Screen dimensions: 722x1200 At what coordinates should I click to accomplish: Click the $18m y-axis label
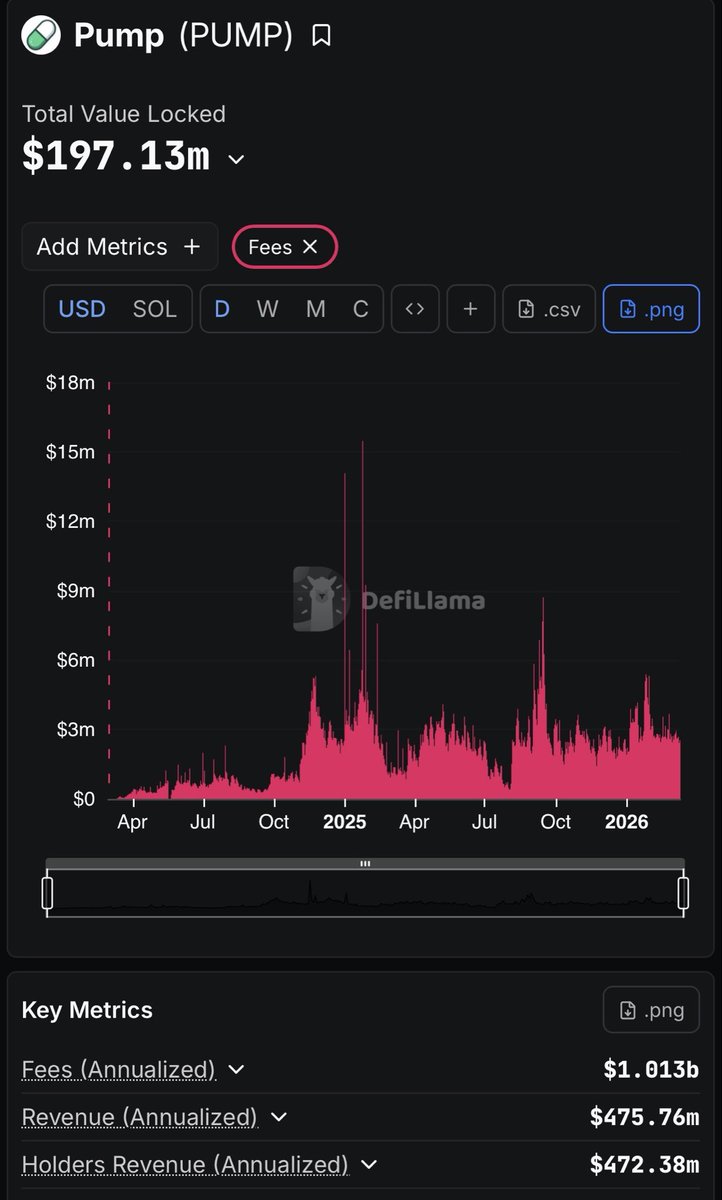[70, 383]
